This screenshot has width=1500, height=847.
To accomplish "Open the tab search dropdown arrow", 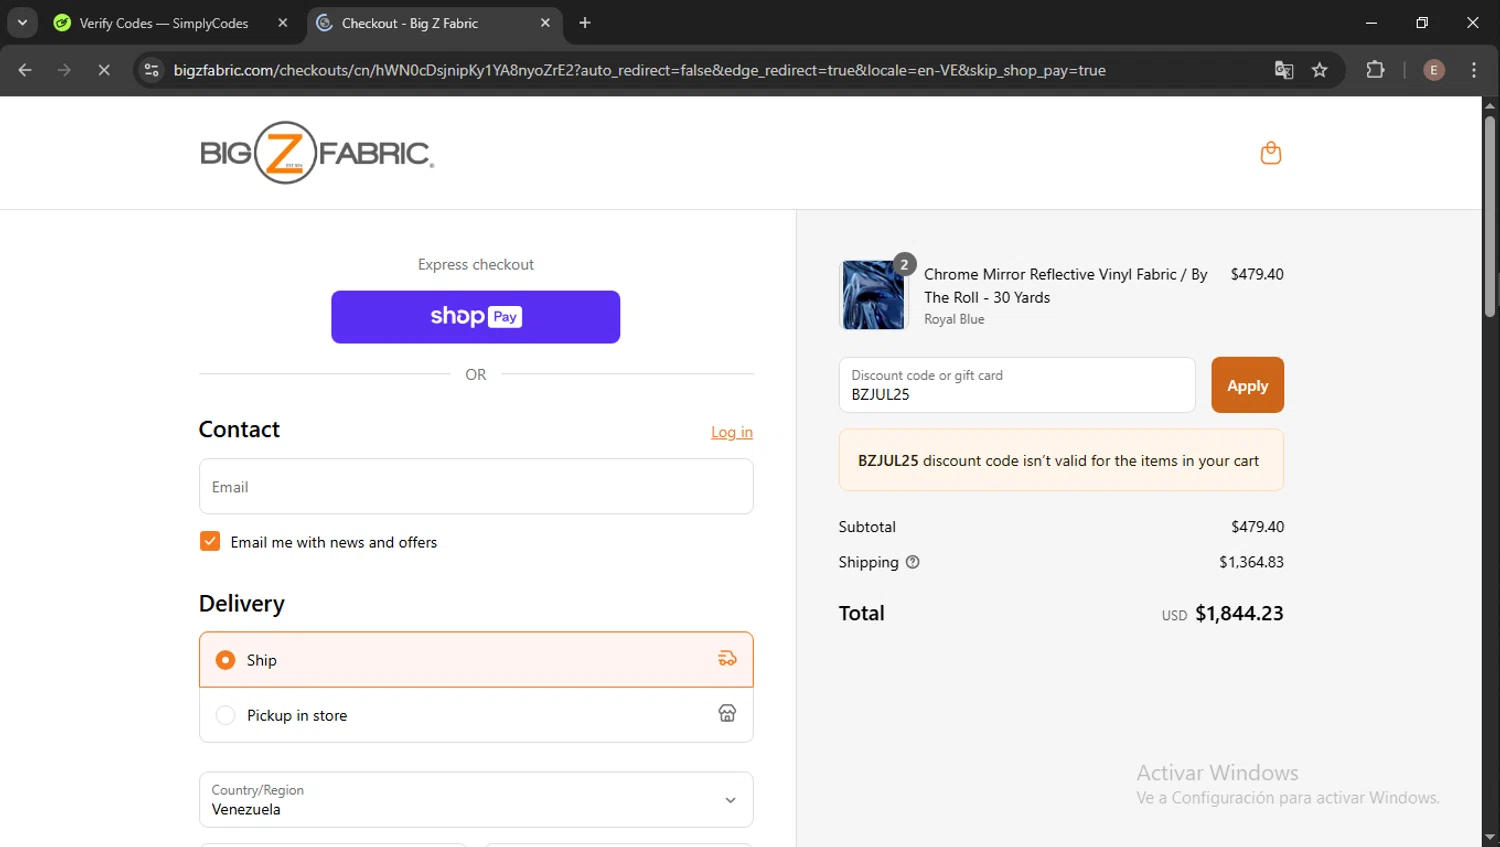I will coord(22,23).
